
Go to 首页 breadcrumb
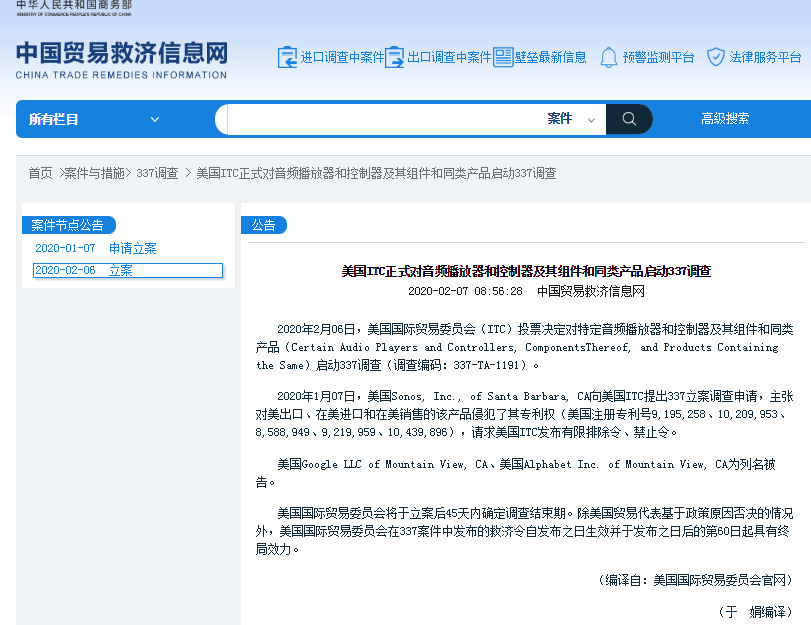40,173
